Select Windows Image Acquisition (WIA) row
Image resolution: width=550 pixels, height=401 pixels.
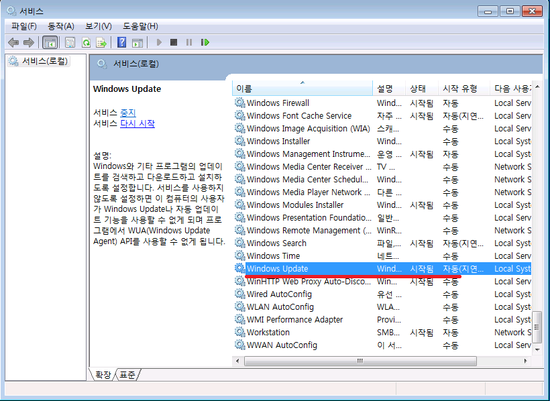tap(382, 128)
